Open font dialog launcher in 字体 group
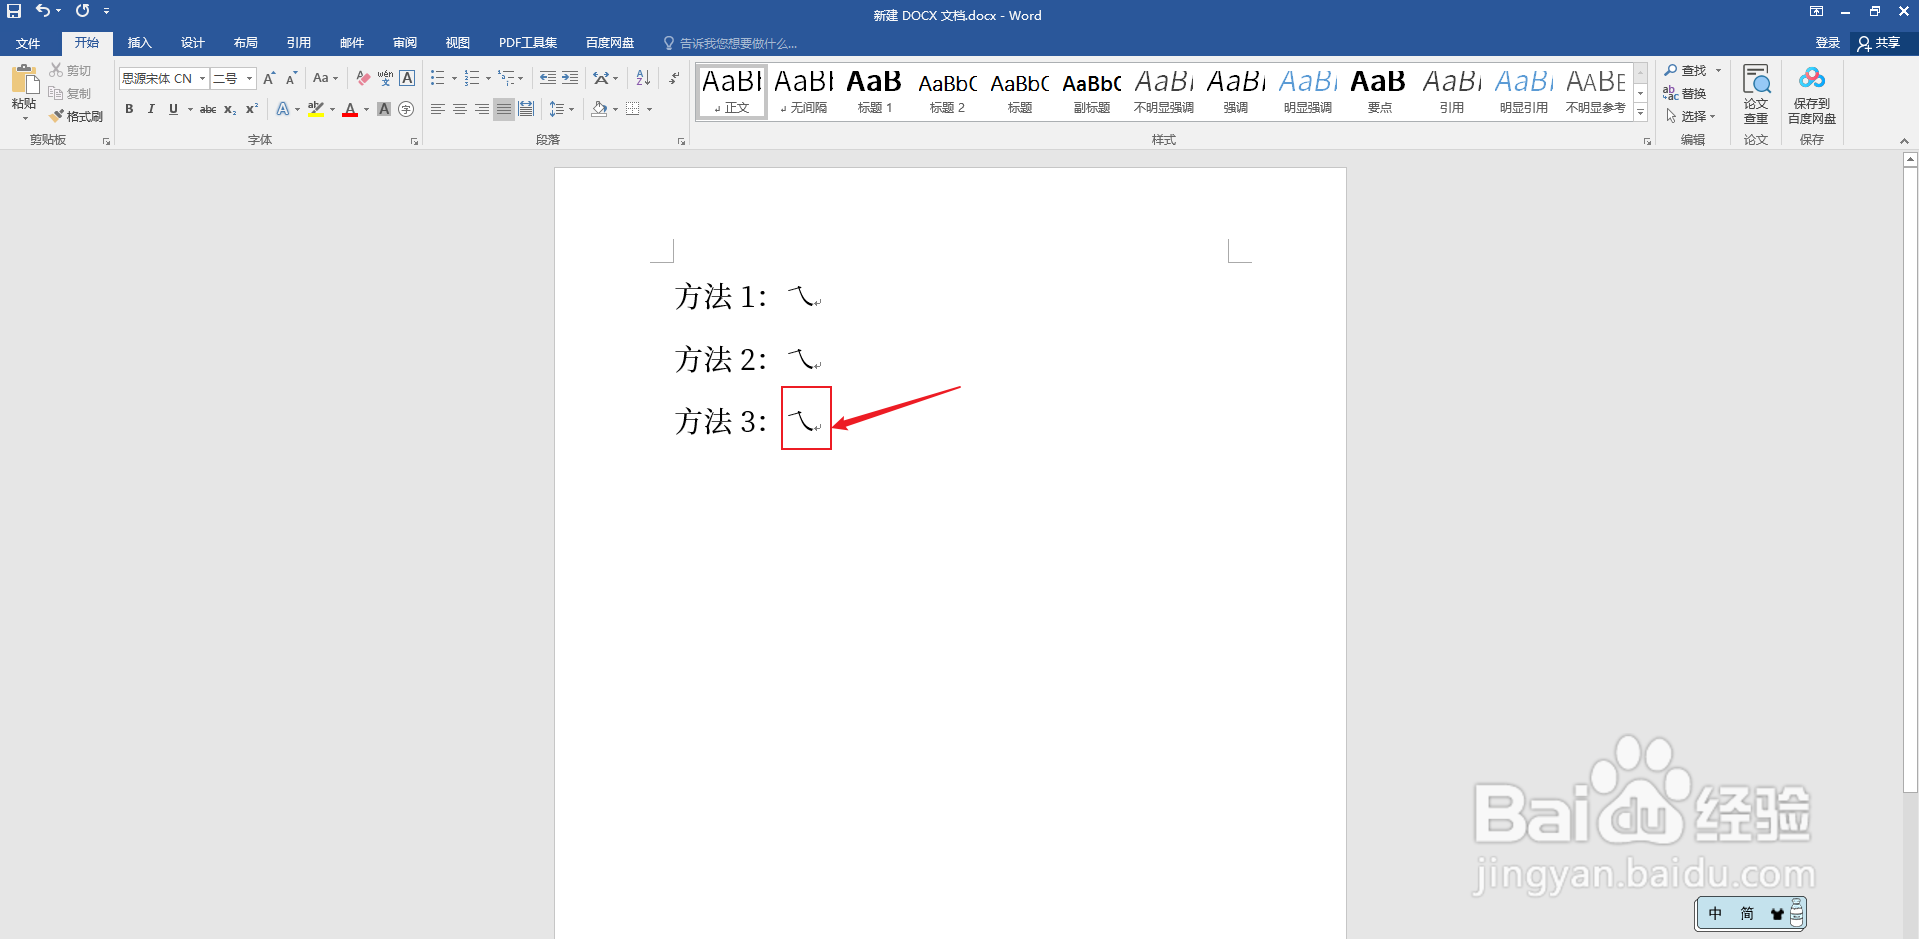The height and width of the screenshot is (939, 1919). click(414, 142)
